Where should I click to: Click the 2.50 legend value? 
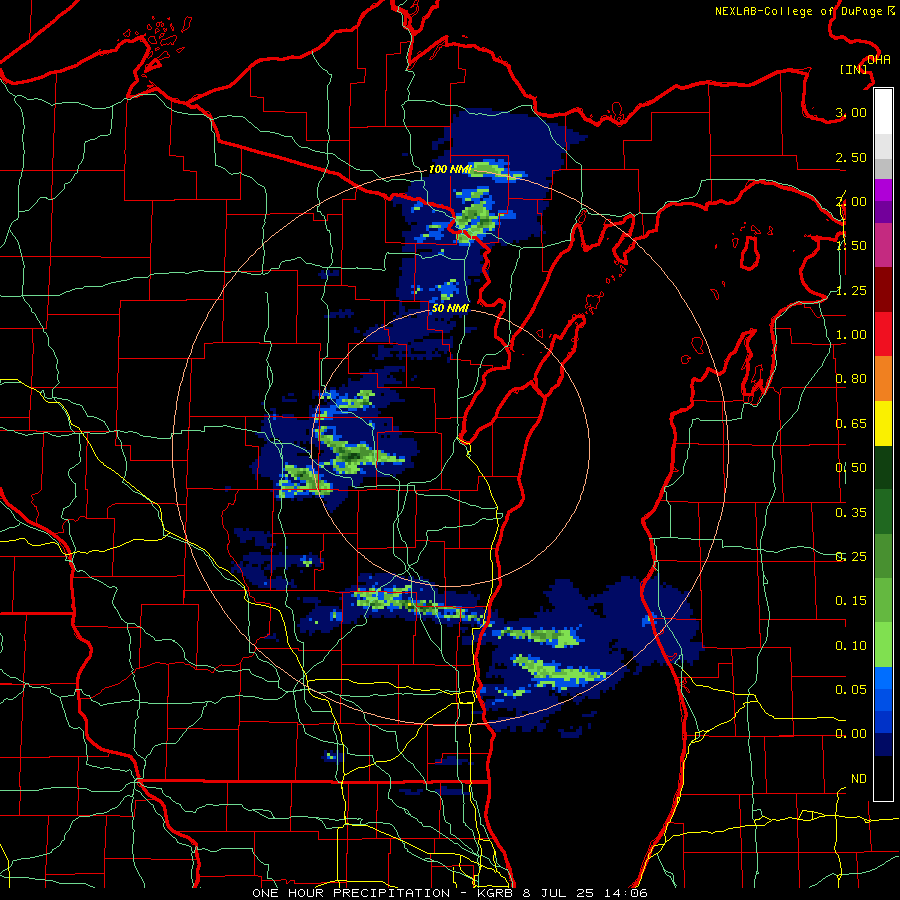click(x=851, y=157)
